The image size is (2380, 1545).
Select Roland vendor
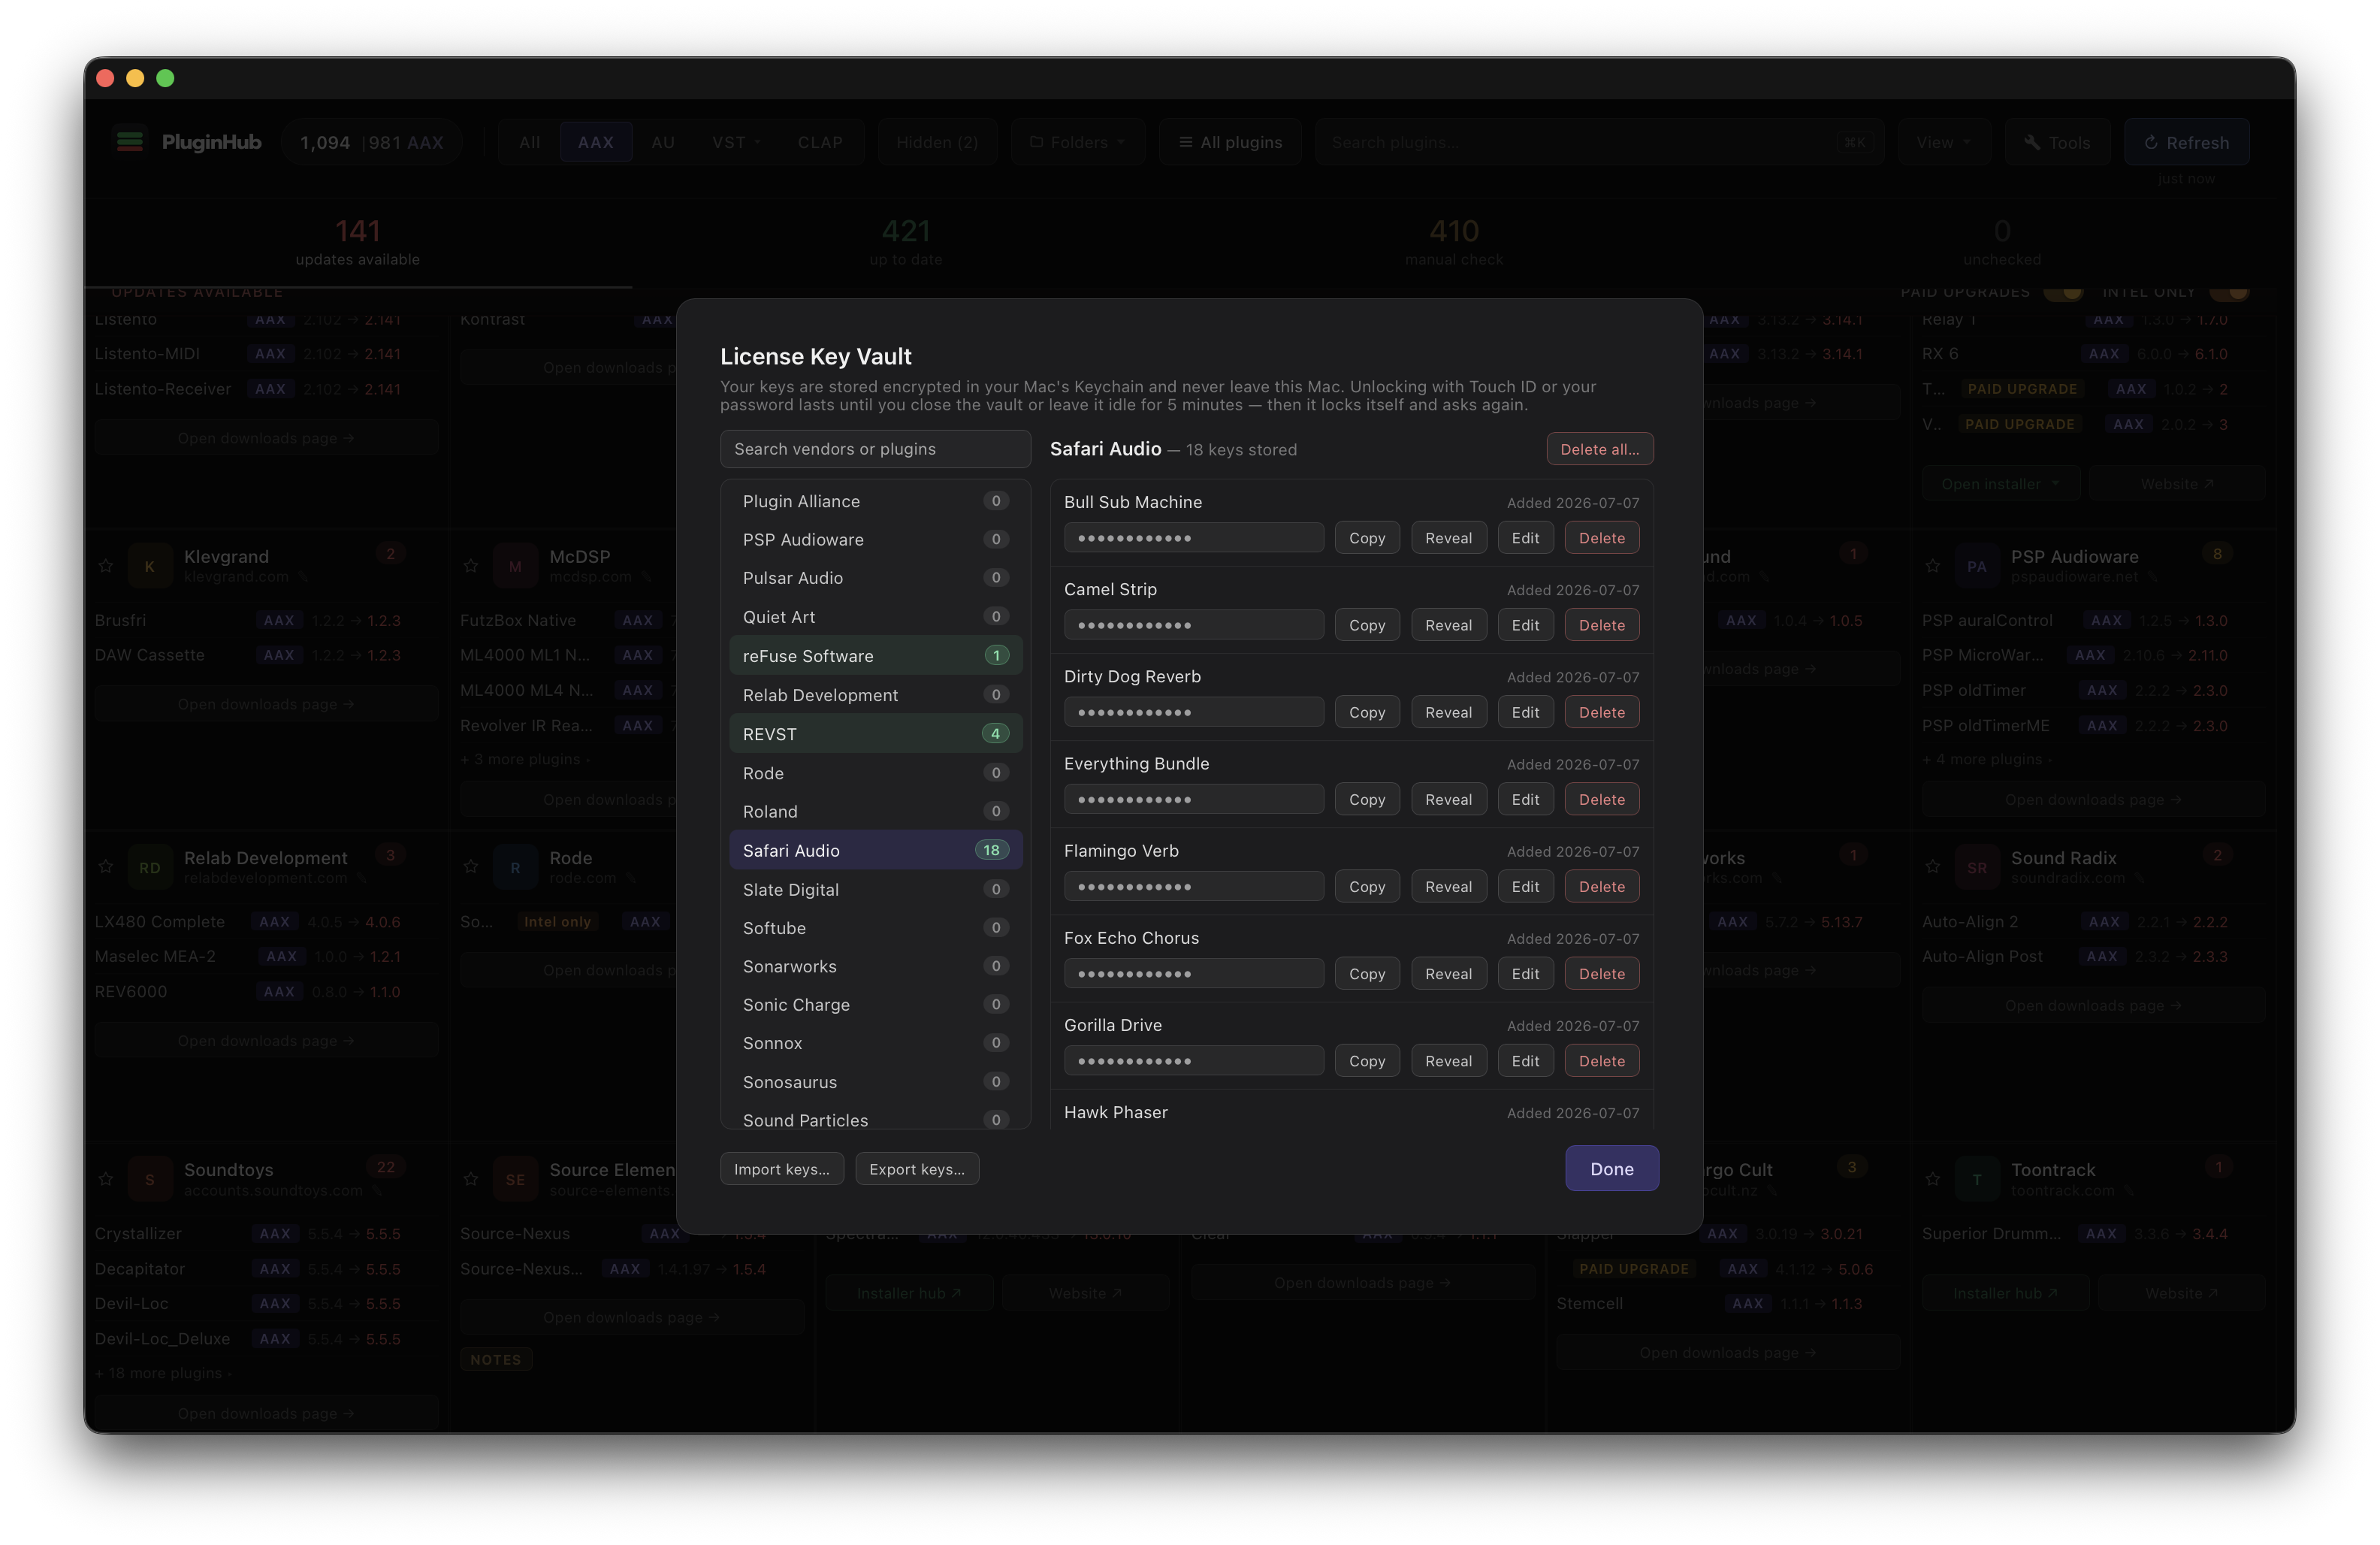click(x=875, y=811)
